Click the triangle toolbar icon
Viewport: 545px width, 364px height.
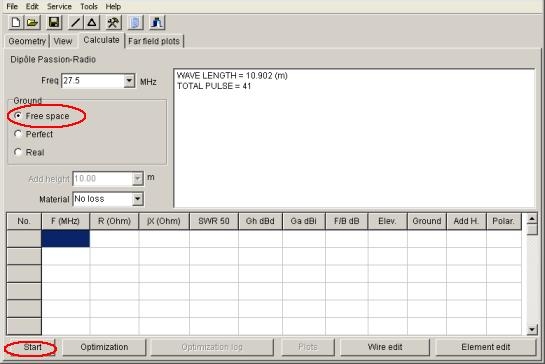coord(92,23)
